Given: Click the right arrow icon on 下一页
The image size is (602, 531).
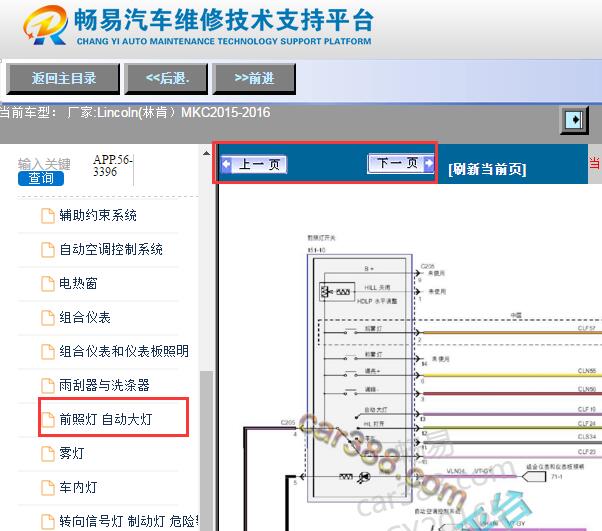Looking at the screenshot, I should [429, 164].
